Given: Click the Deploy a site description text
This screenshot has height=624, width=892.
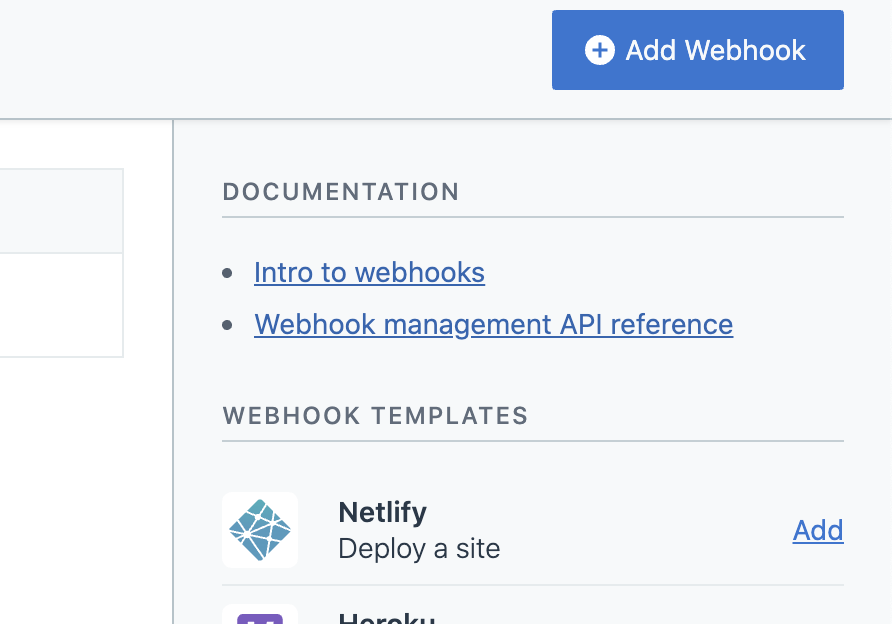Looking at the screenshot, I should pos(418,548).
